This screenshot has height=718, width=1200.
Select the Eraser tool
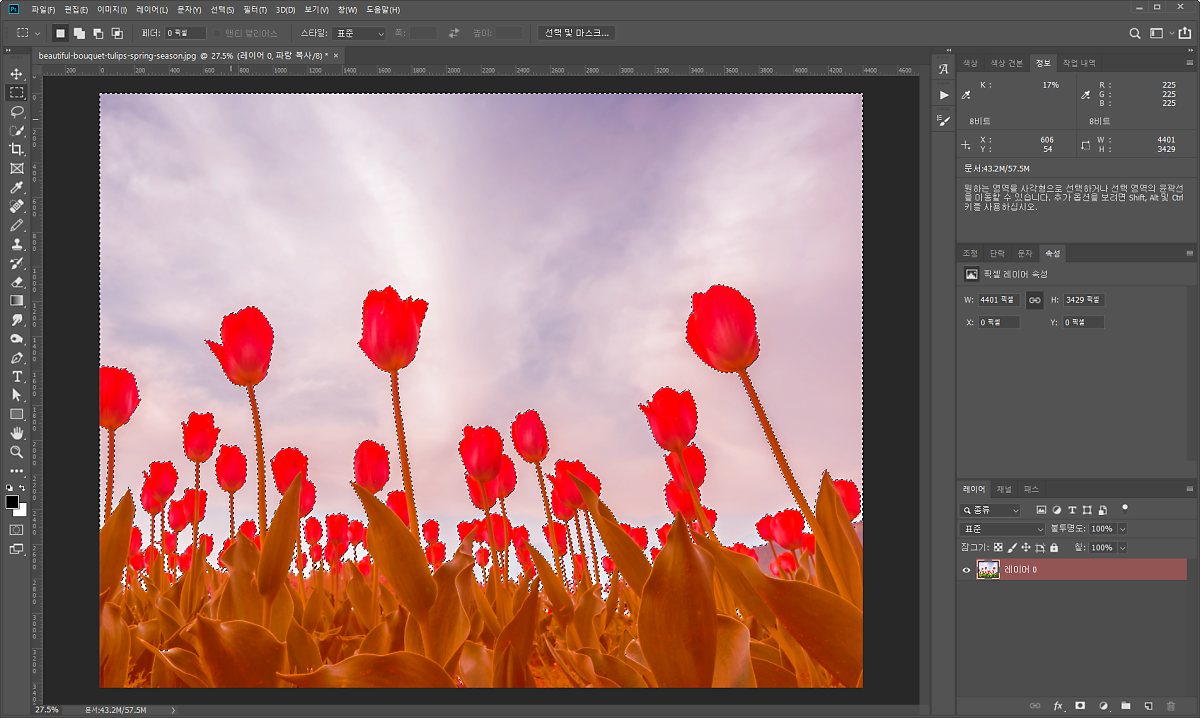pos(17,282)
